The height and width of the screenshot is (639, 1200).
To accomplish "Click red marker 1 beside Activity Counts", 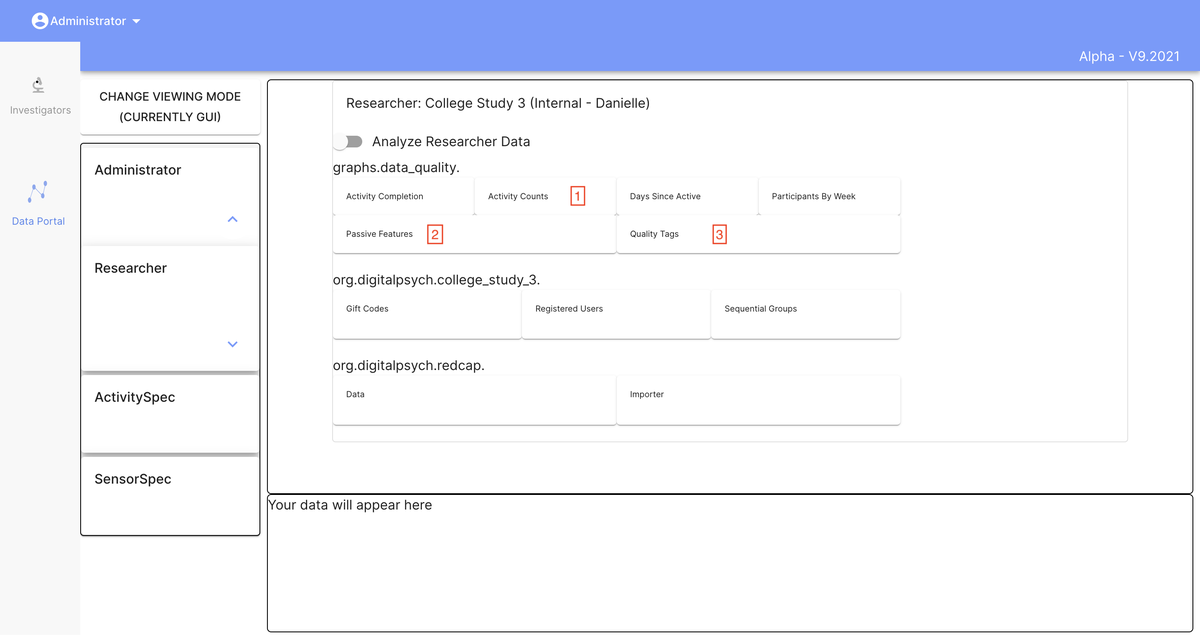I will coord(578,196).
